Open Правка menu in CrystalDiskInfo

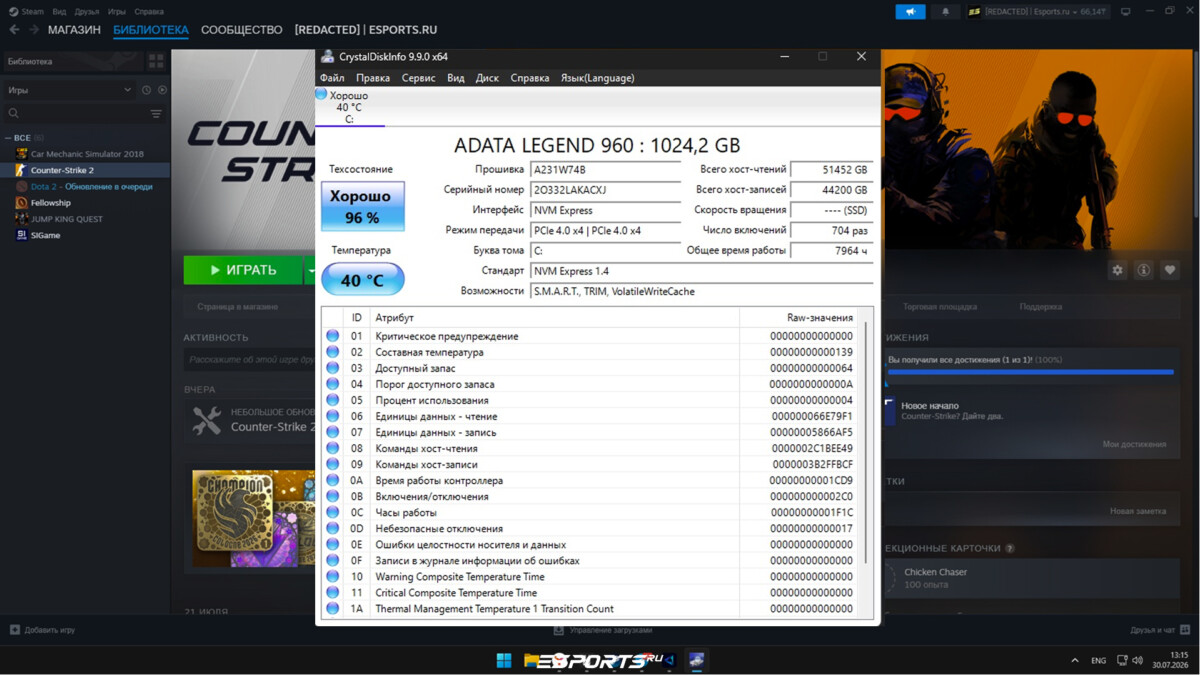[x=373, y=78]
